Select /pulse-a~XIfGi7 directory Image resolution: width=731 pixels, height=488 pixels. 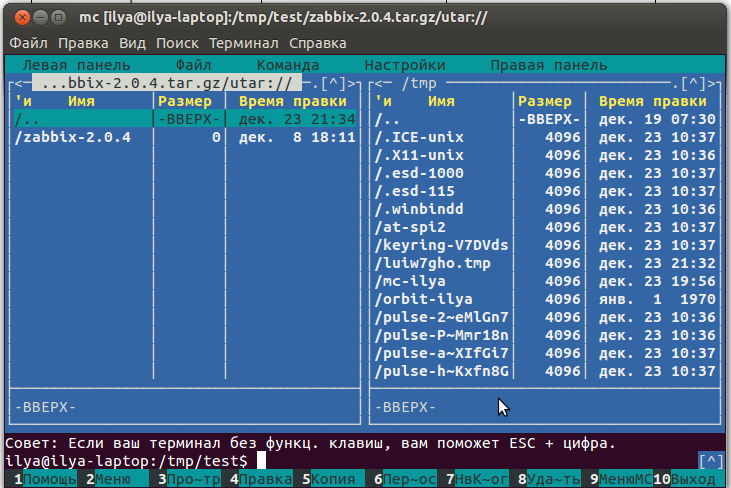pos(545,353)
